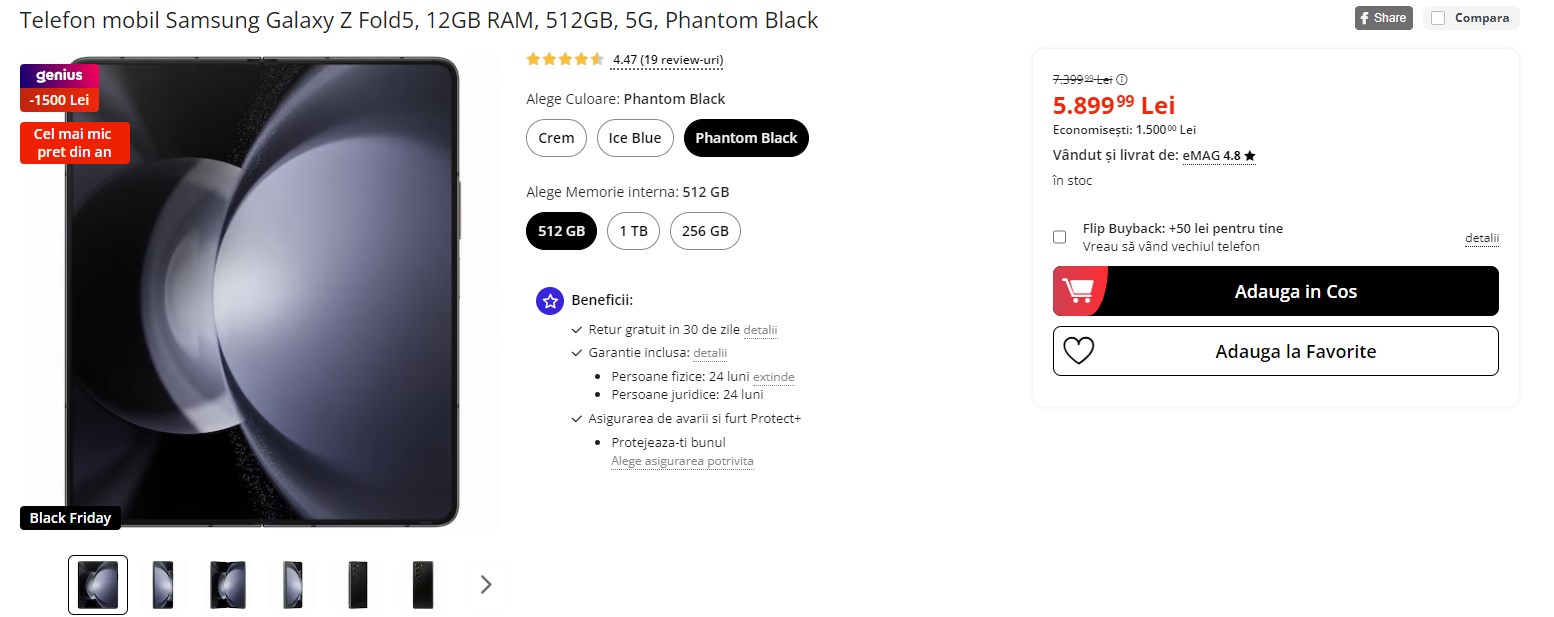The height and width of the screenshot is (617, 1554).
Task: Click the heart icon beside Adauga la Favorite
Action: coord(1077,351)
